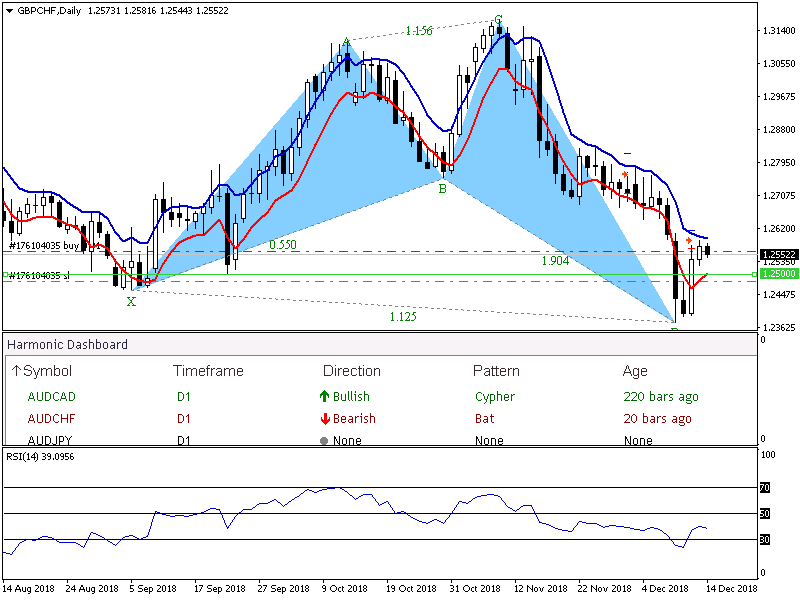Click the C point label of harmonic pattern
This screenshot has width=800, height=600.
pyautogui.click(x=498, y=20)
